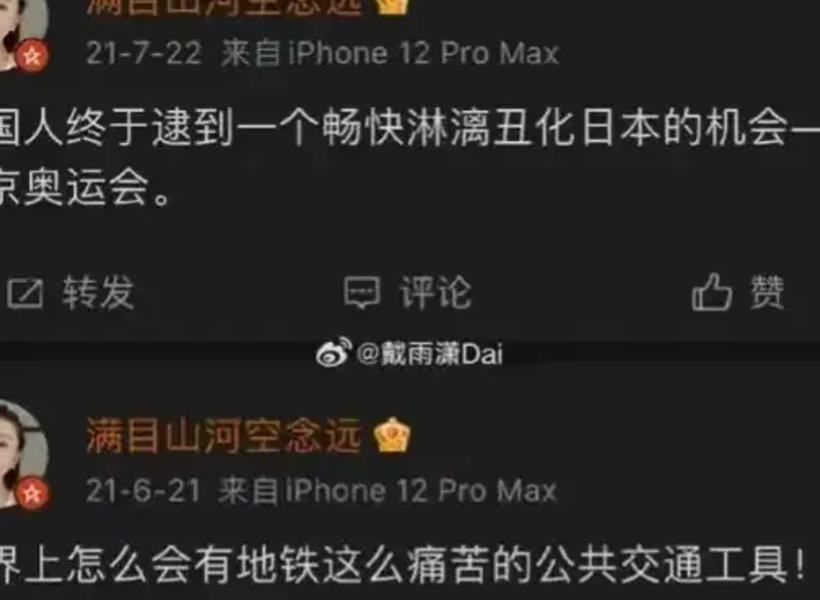
Task: Open the 转发 repost action
Action: click(98, 292)
